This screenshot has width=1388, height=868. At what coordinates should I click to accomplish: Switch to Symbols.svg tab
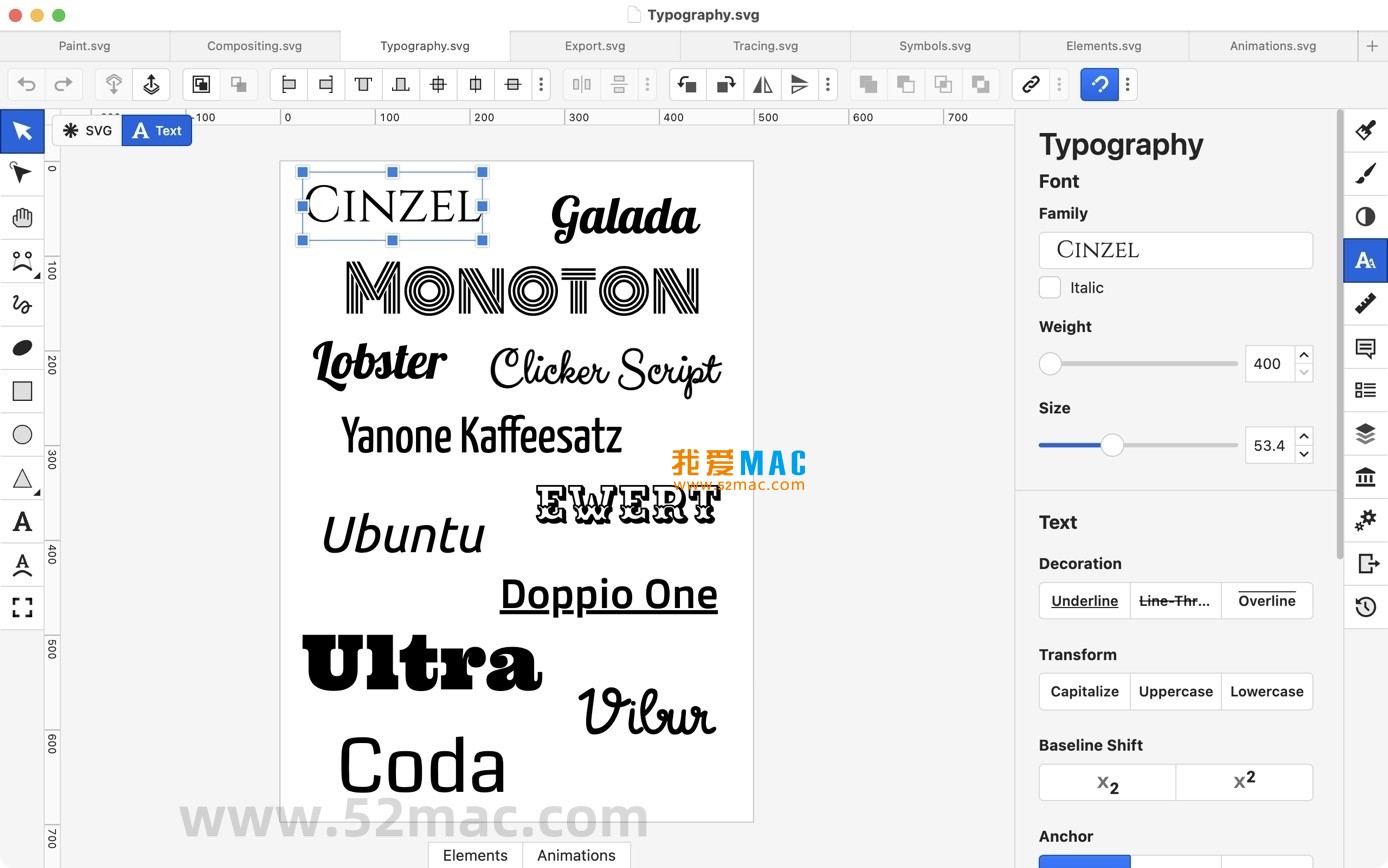(x=935, y=46)
